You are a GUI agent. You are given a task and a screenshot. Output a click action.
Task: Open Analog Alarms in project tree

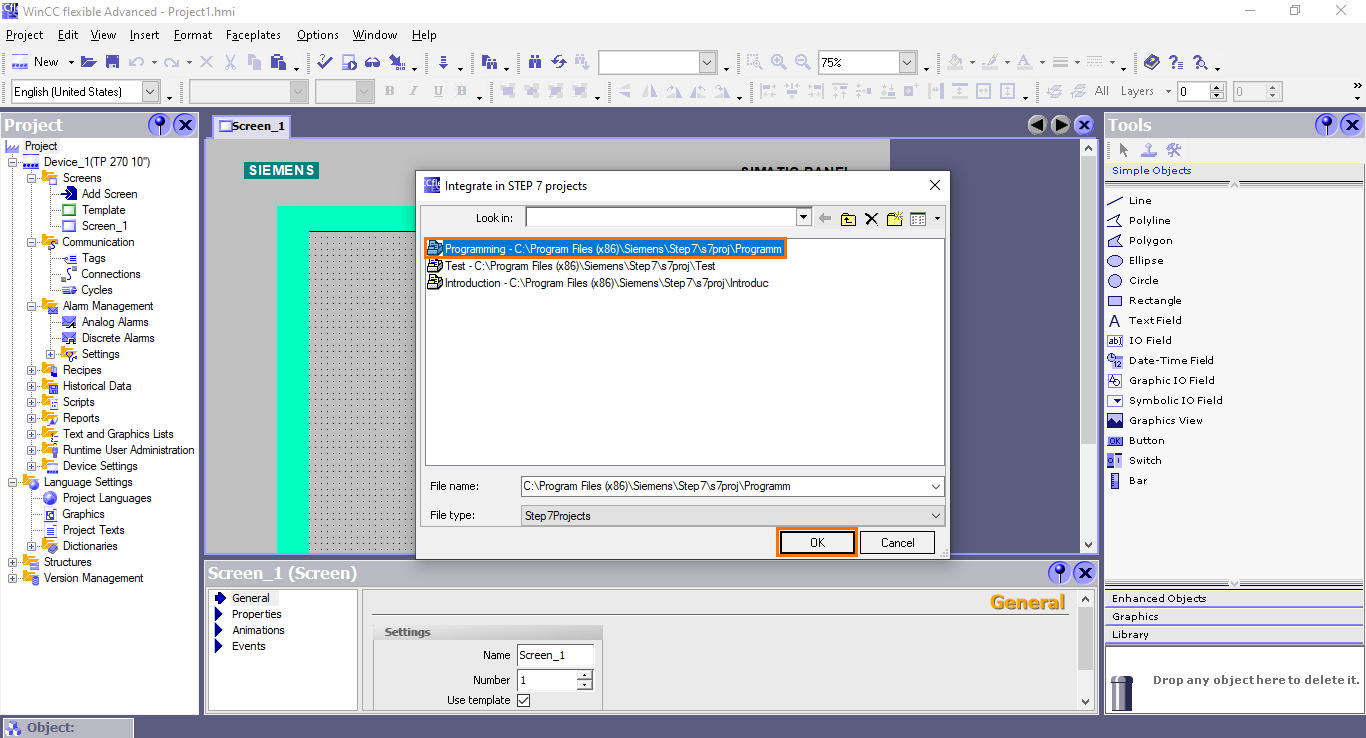pos(115,322)
